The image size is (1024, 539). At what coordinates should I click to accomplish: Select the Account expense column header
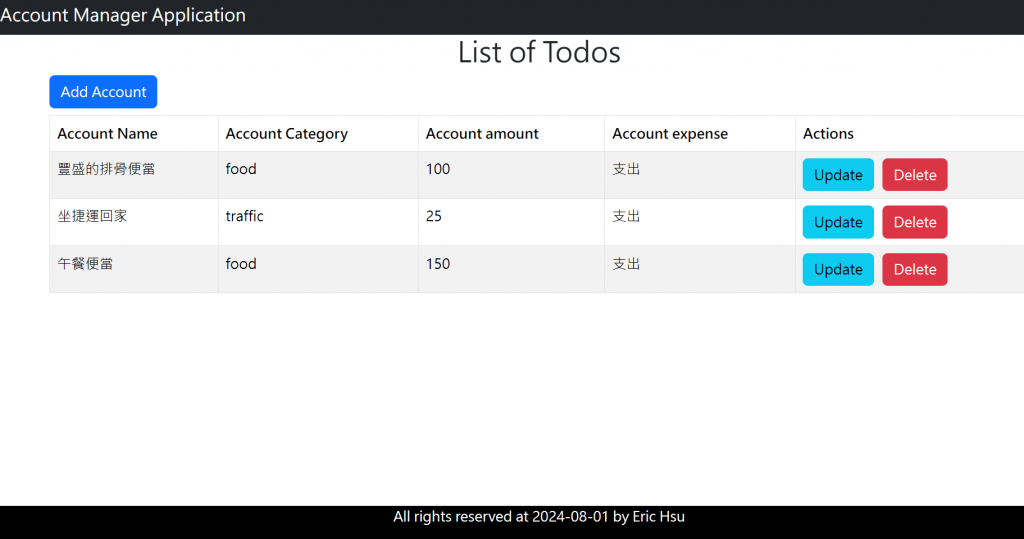670,134
